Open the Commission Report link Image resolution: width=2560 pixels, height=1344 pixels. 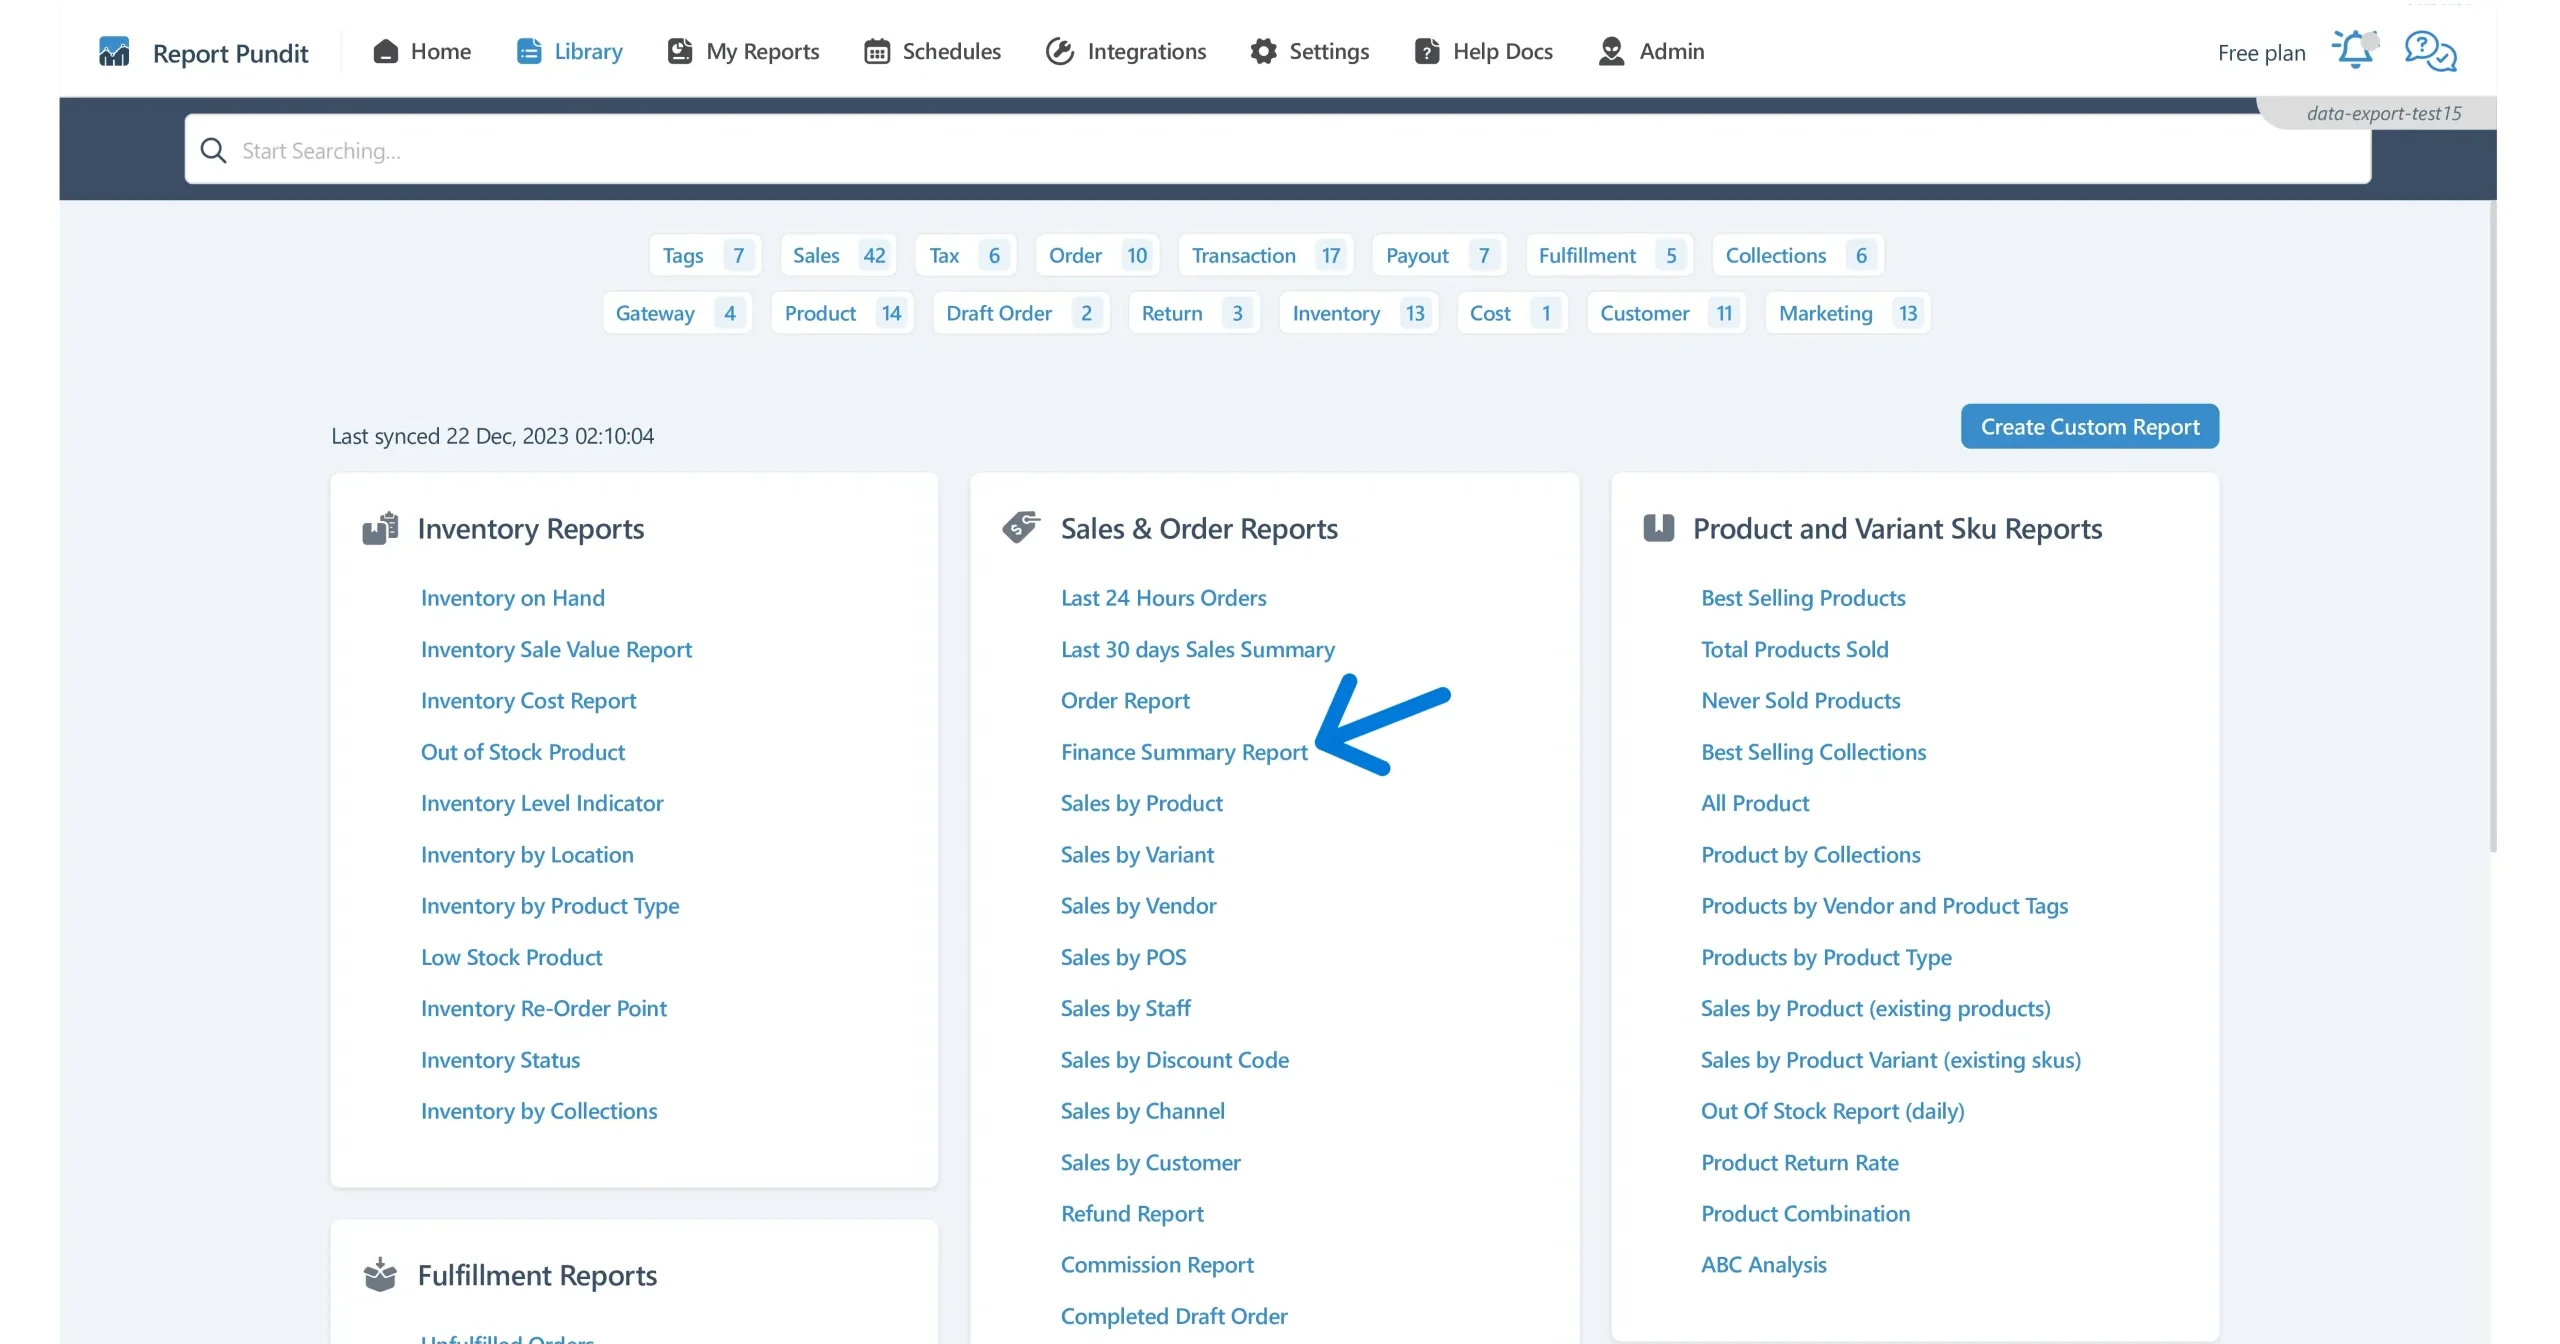(1157, 1264)
